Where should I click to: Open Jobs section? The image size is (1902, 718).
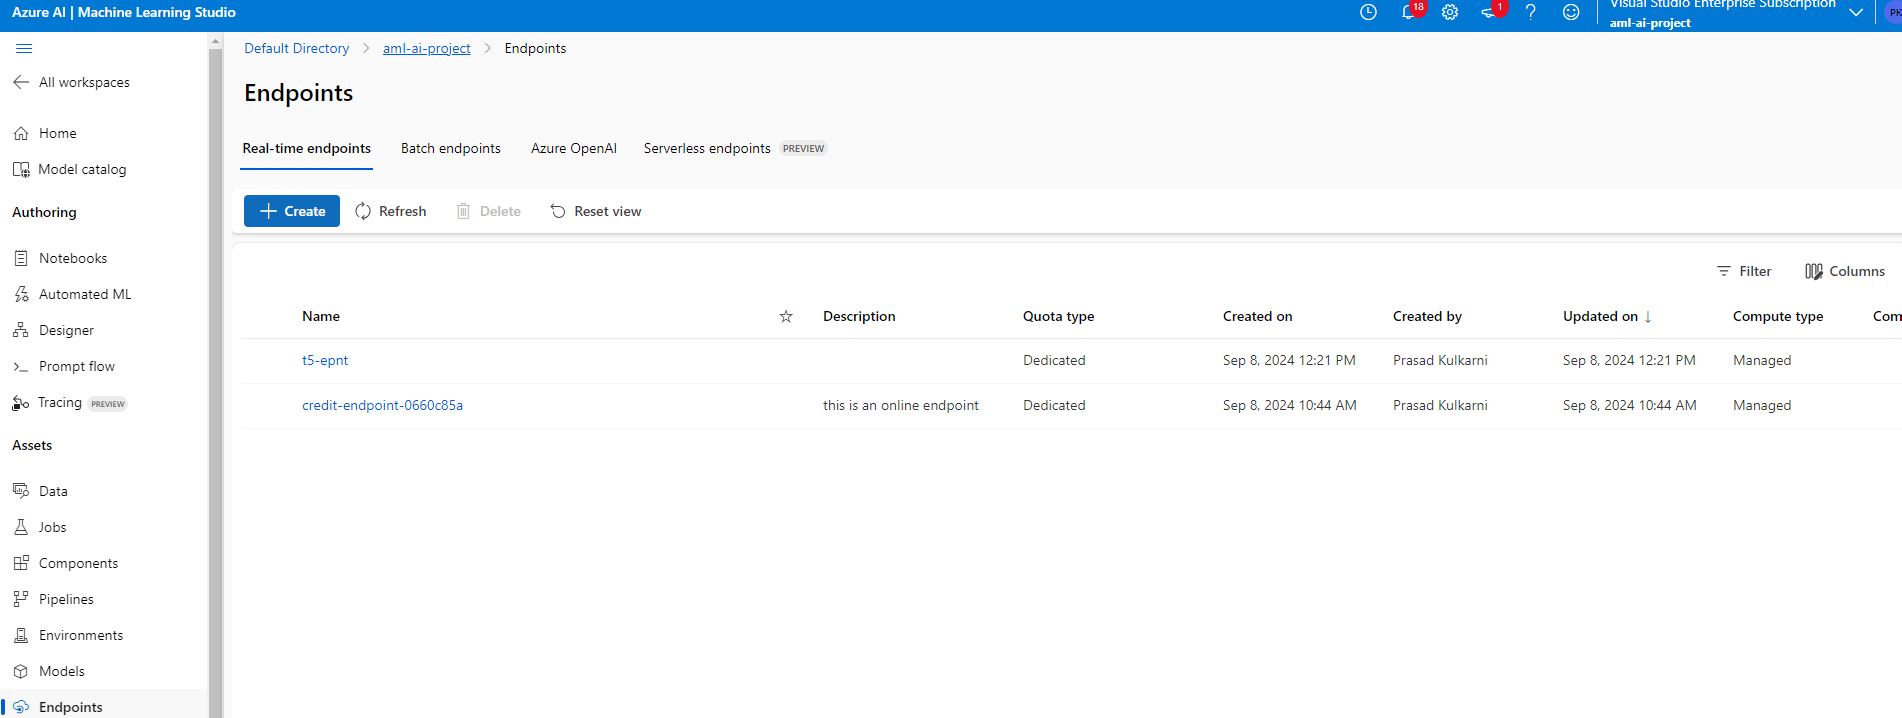click(x=40, y=527)
